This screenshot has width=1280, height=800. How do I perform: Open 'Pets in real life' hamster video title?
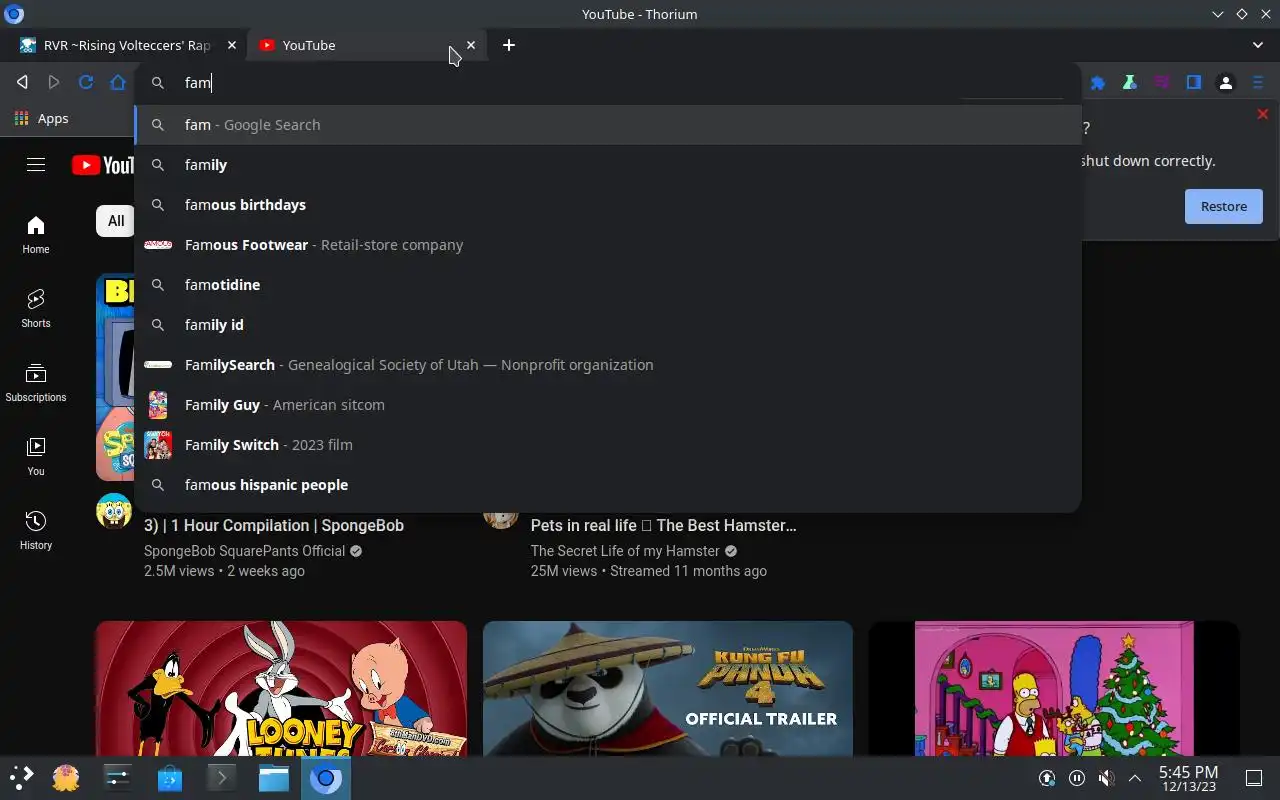point(663,525)
